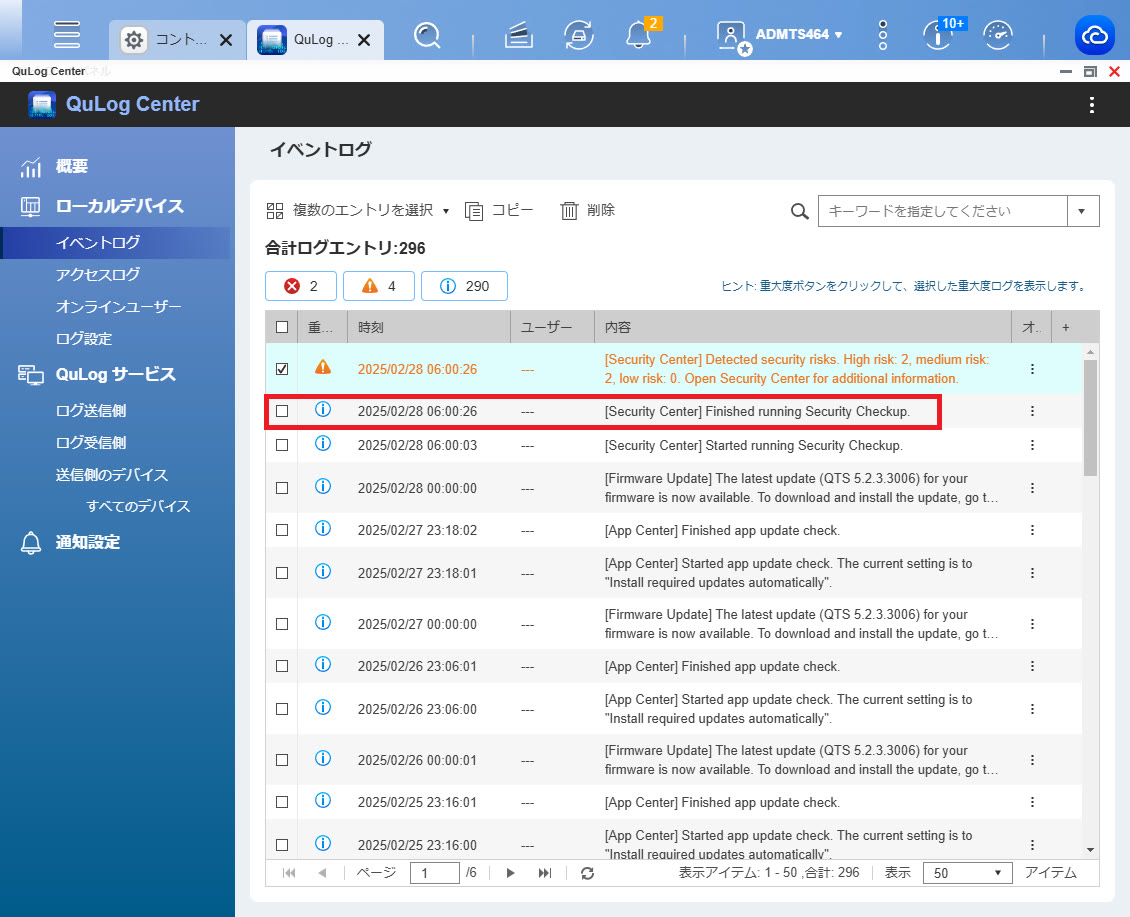This screenshot has height=917, width=1130.
Task: Open すべてのデバイス in the sidebar
Action: [x=138, y=506]
